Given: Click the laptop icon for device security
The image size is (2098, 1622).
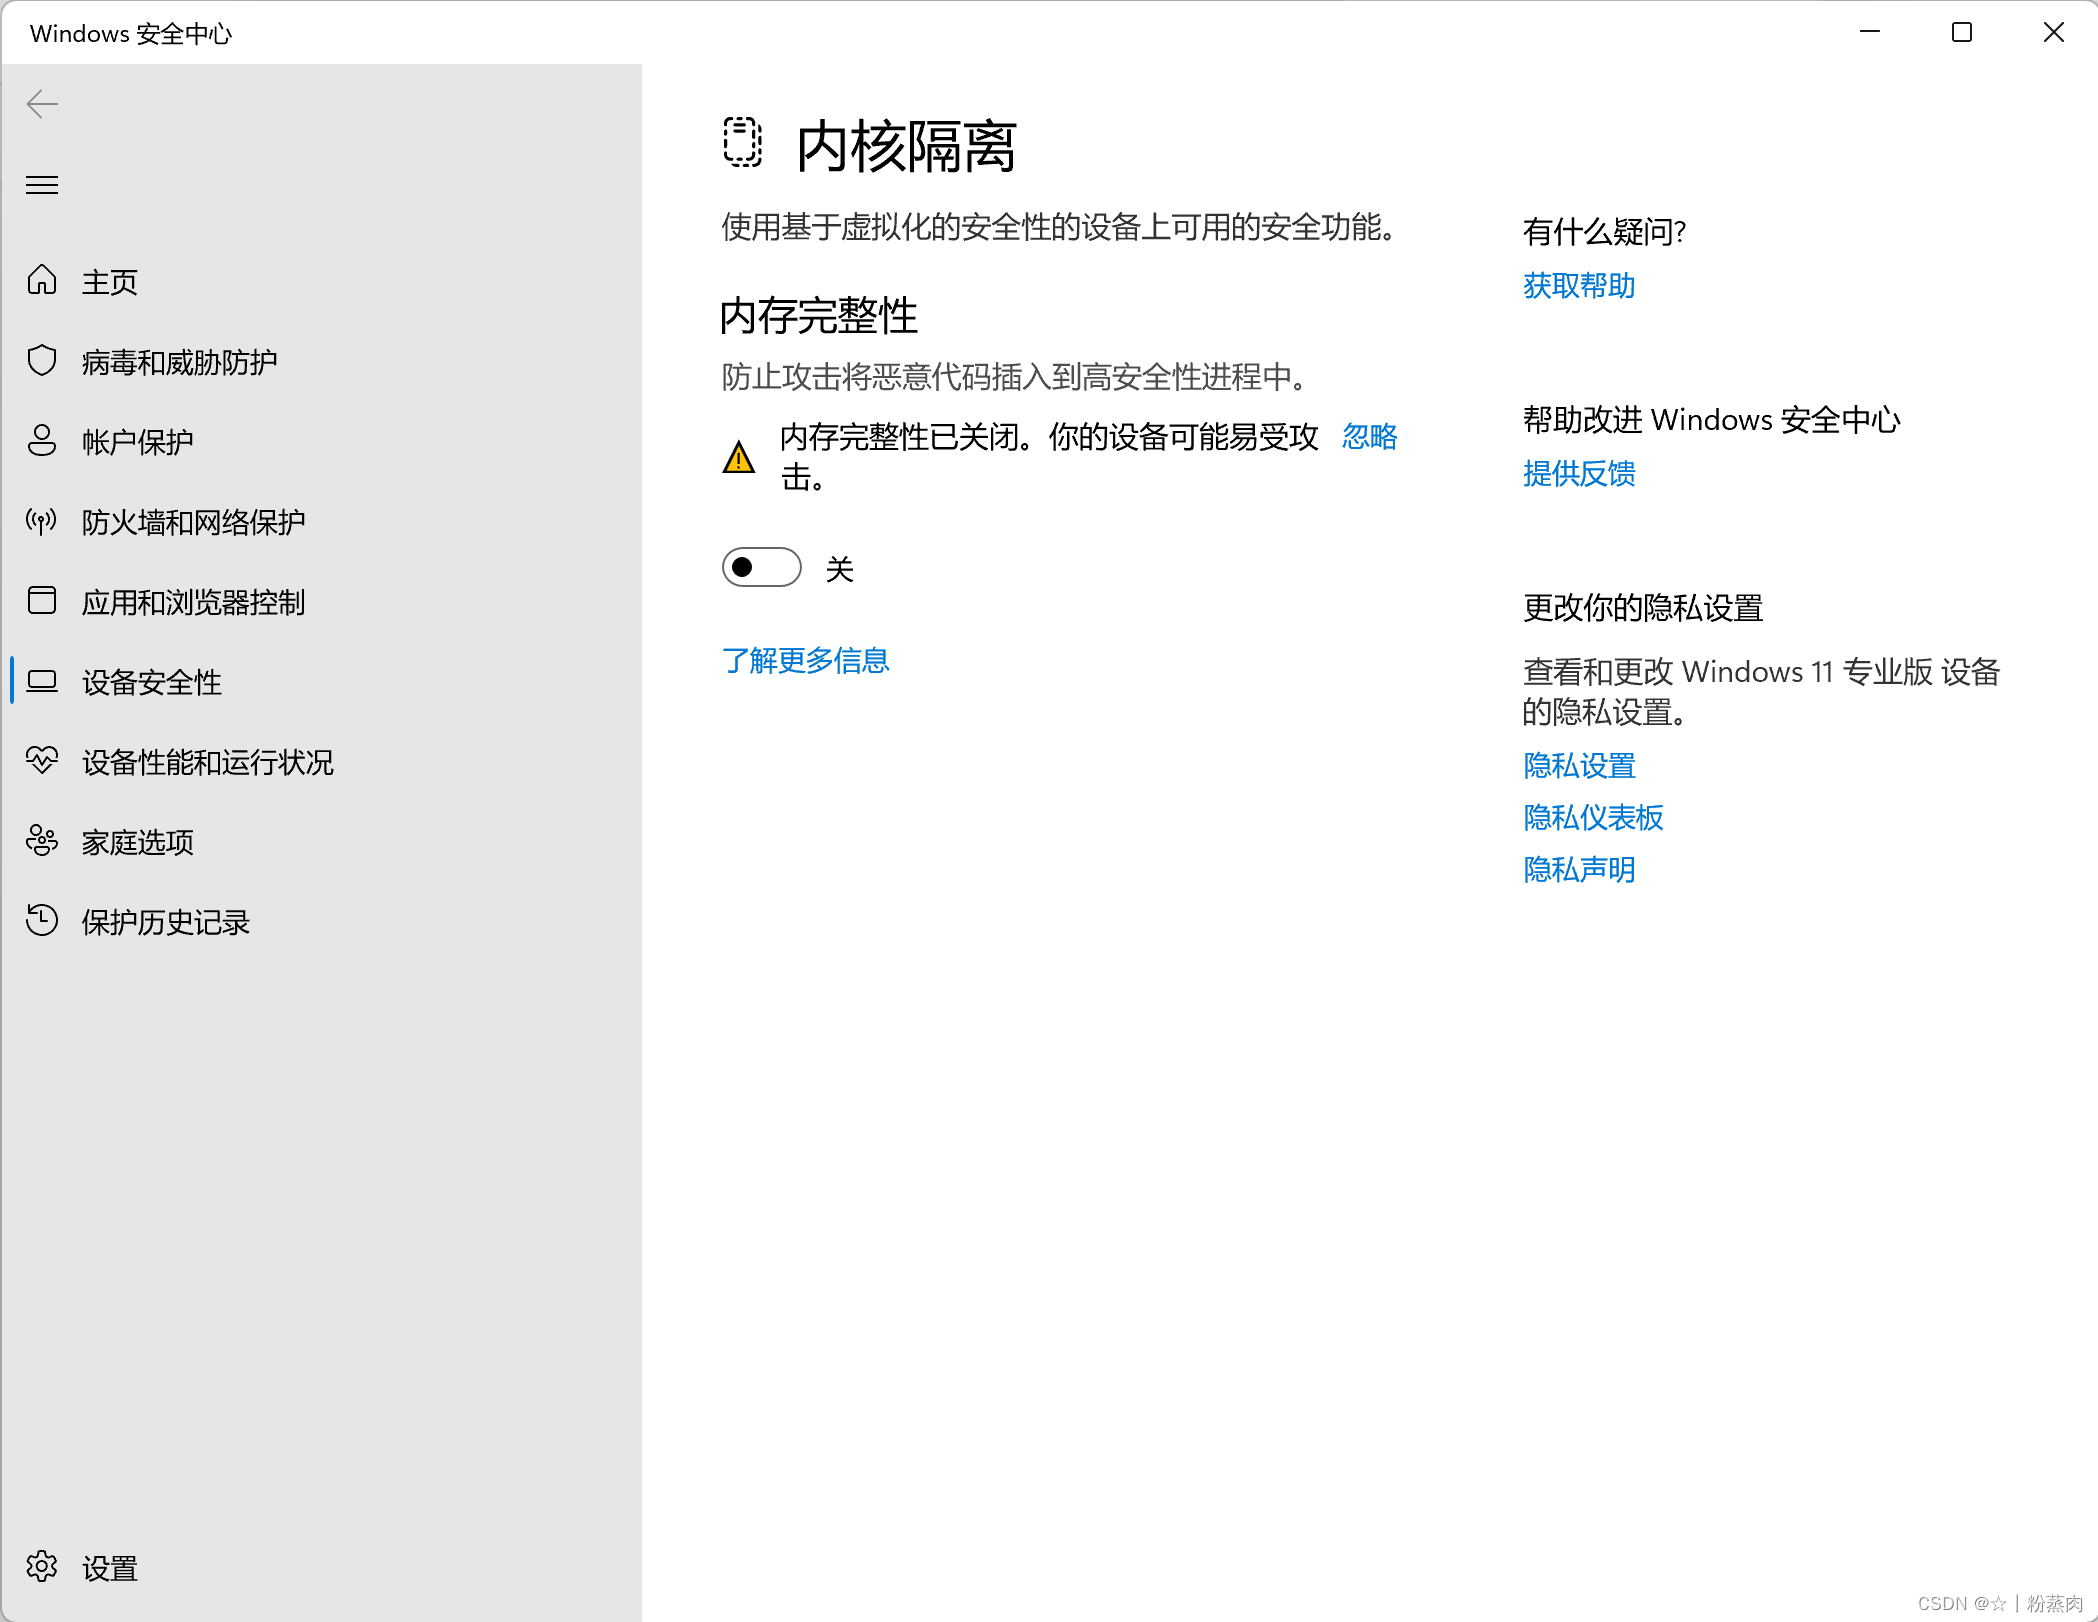Looking at the screenshot, I should coord(42,681).
